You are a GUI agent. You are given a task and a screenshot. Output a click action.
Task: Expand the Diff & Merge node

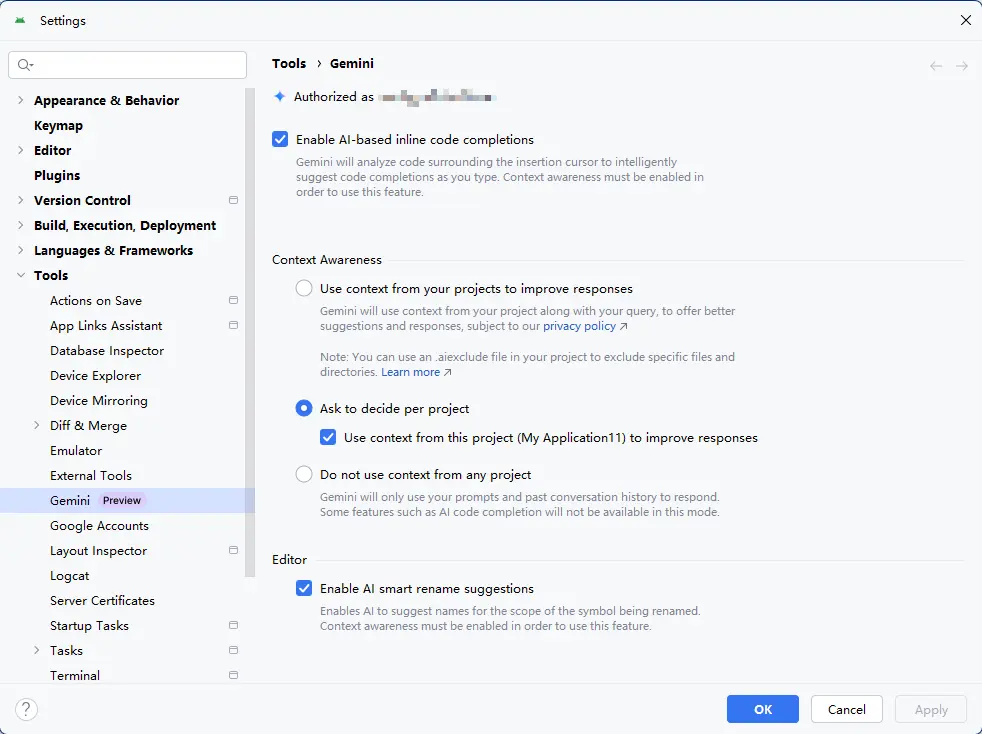[37, 425]
